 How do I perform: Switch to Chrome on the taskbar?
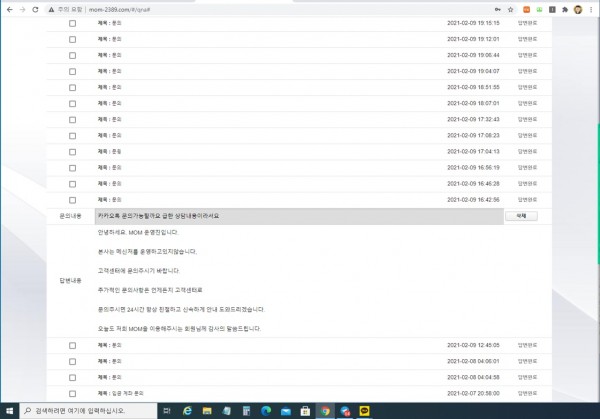325,411
